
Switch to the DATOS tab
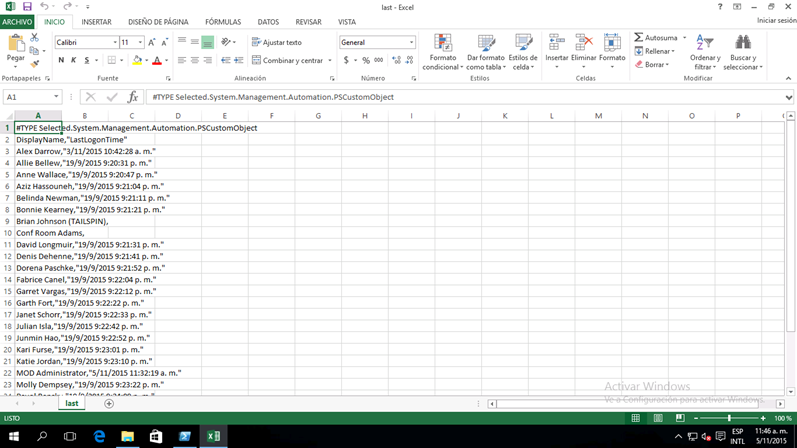pyautogui.click(x=268, y=22)
